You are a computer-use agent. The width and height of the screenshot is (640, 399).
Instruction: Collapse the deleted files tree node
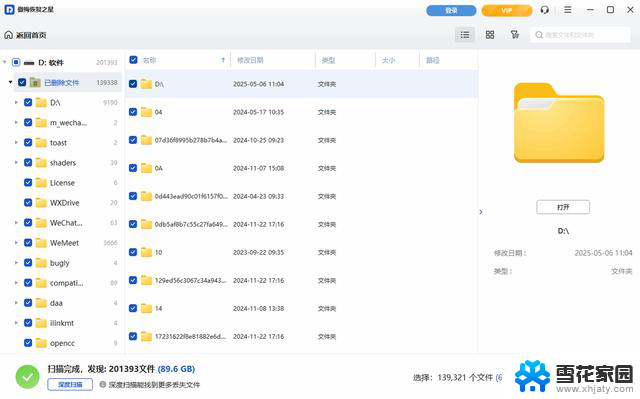tap(10, 82)
